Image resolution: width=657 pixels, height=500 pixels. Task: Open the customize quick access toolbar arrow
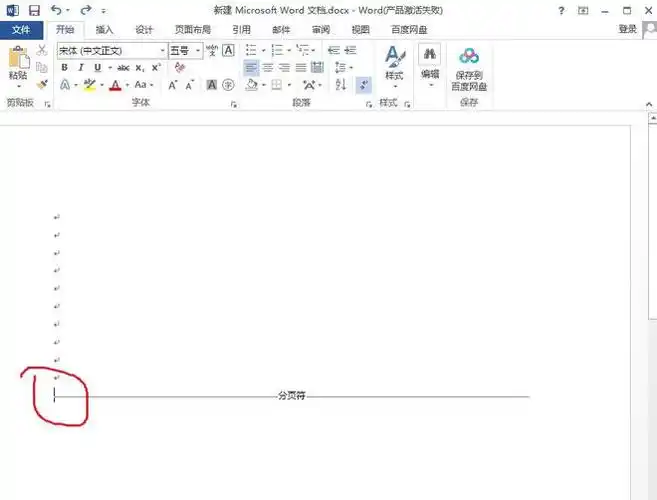(104, 11)
